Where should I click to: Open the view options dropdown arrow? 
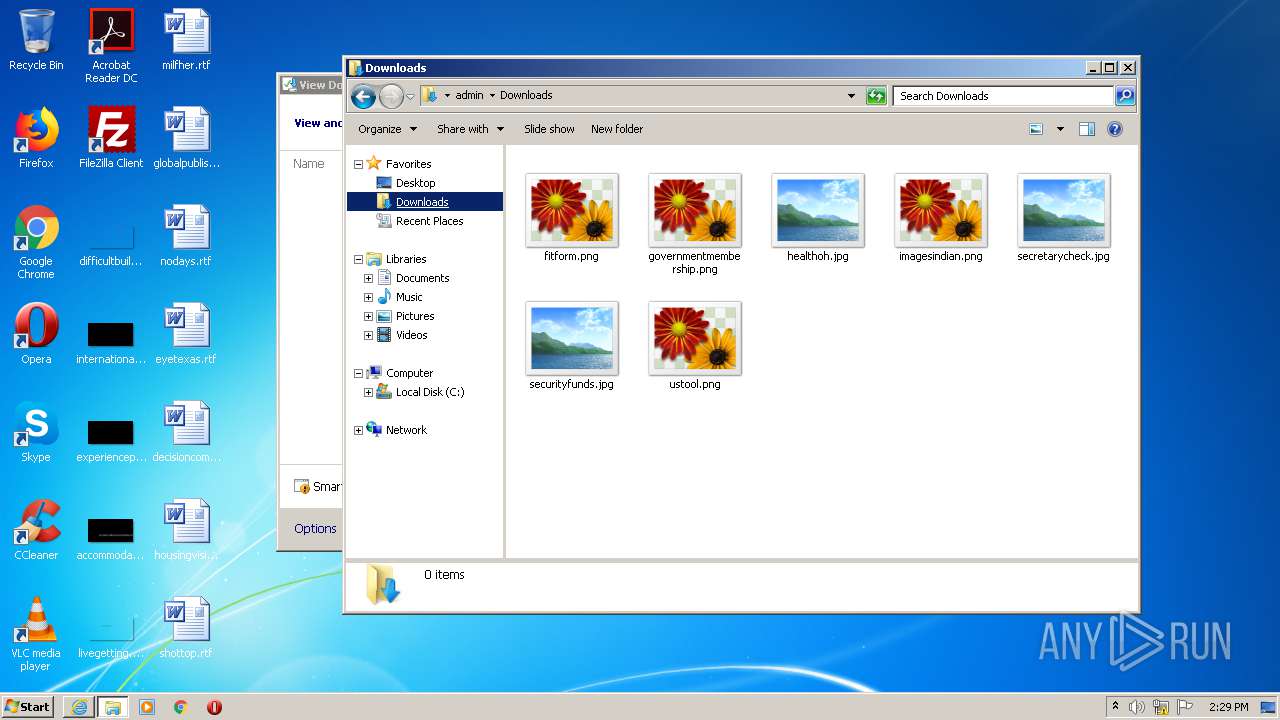coord(1060,129)
